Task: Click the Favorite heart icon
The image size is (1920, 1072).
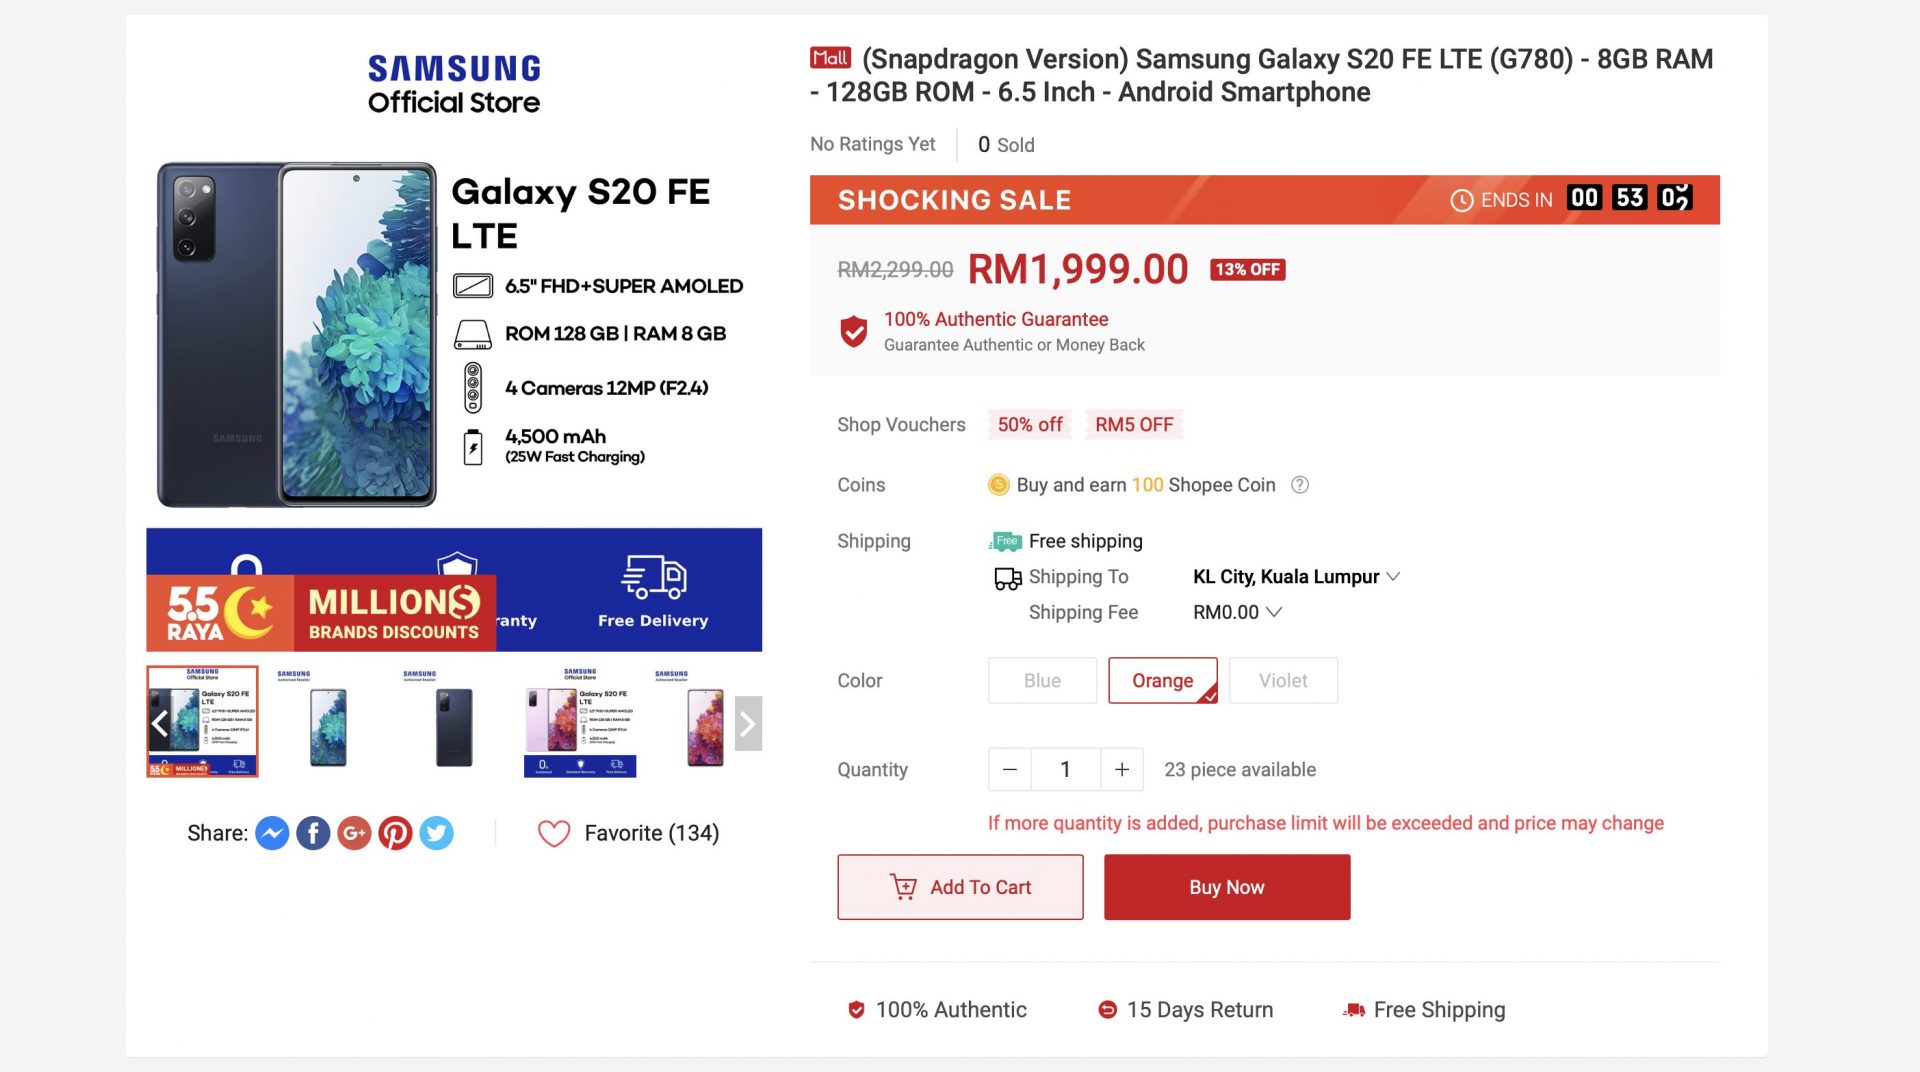Action: coord(554,833)
